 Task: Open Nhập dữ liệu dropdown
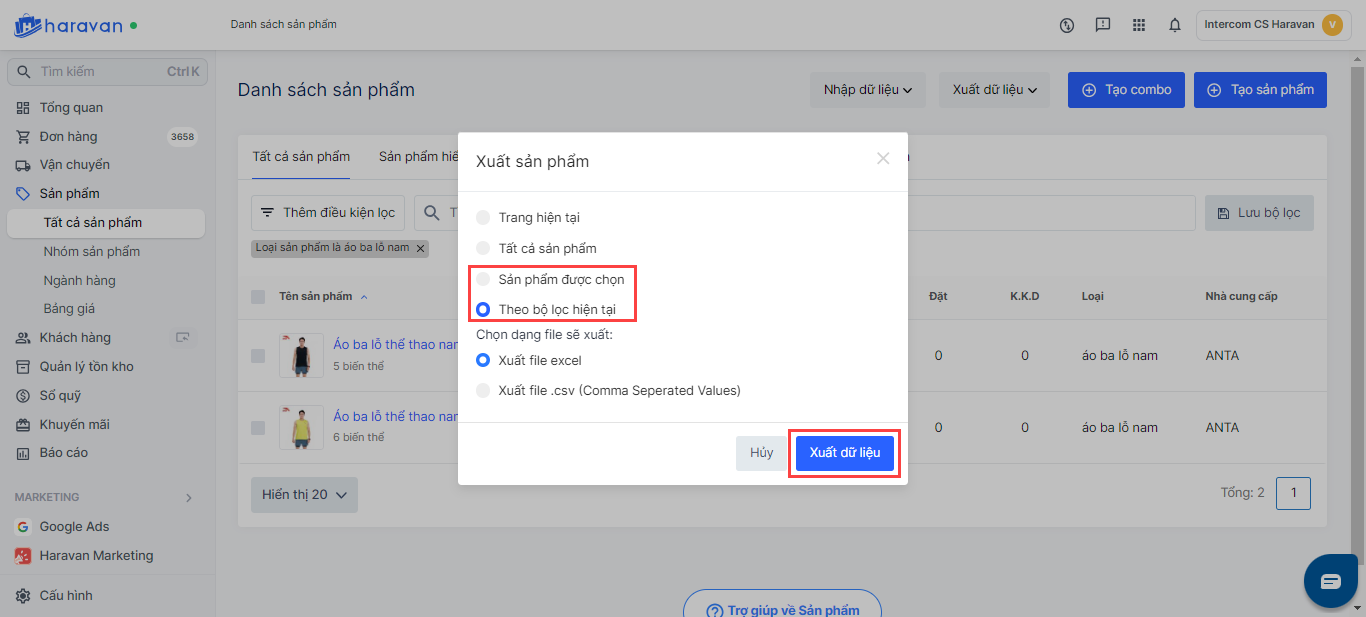coord(868,90)
